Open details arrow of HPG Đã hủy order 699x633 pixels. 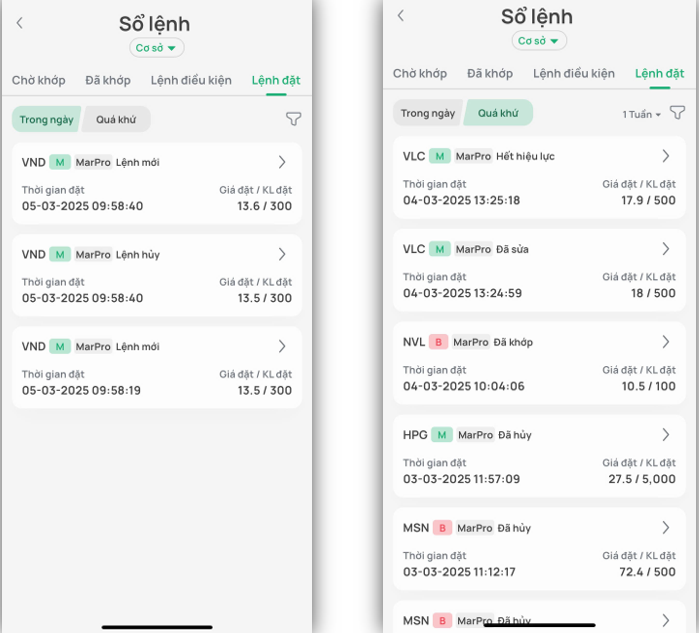coord(666,435)
